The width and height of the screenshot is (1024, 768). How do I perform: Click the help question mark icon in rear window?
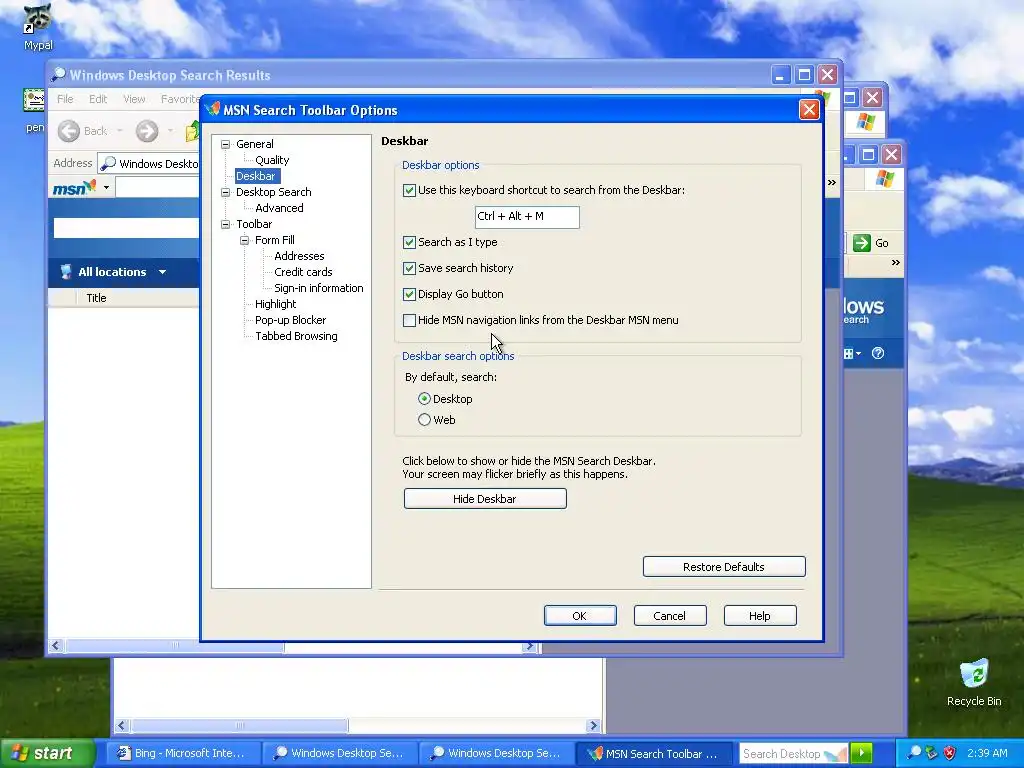tap(878, 353)
